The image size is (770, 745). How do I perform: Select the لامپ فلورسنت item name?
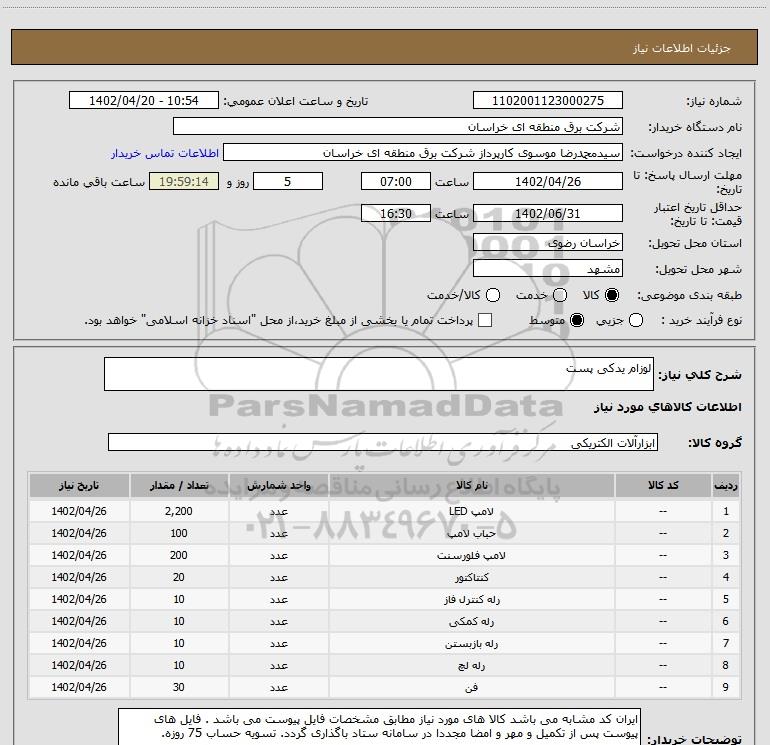(x=471, y=555)
